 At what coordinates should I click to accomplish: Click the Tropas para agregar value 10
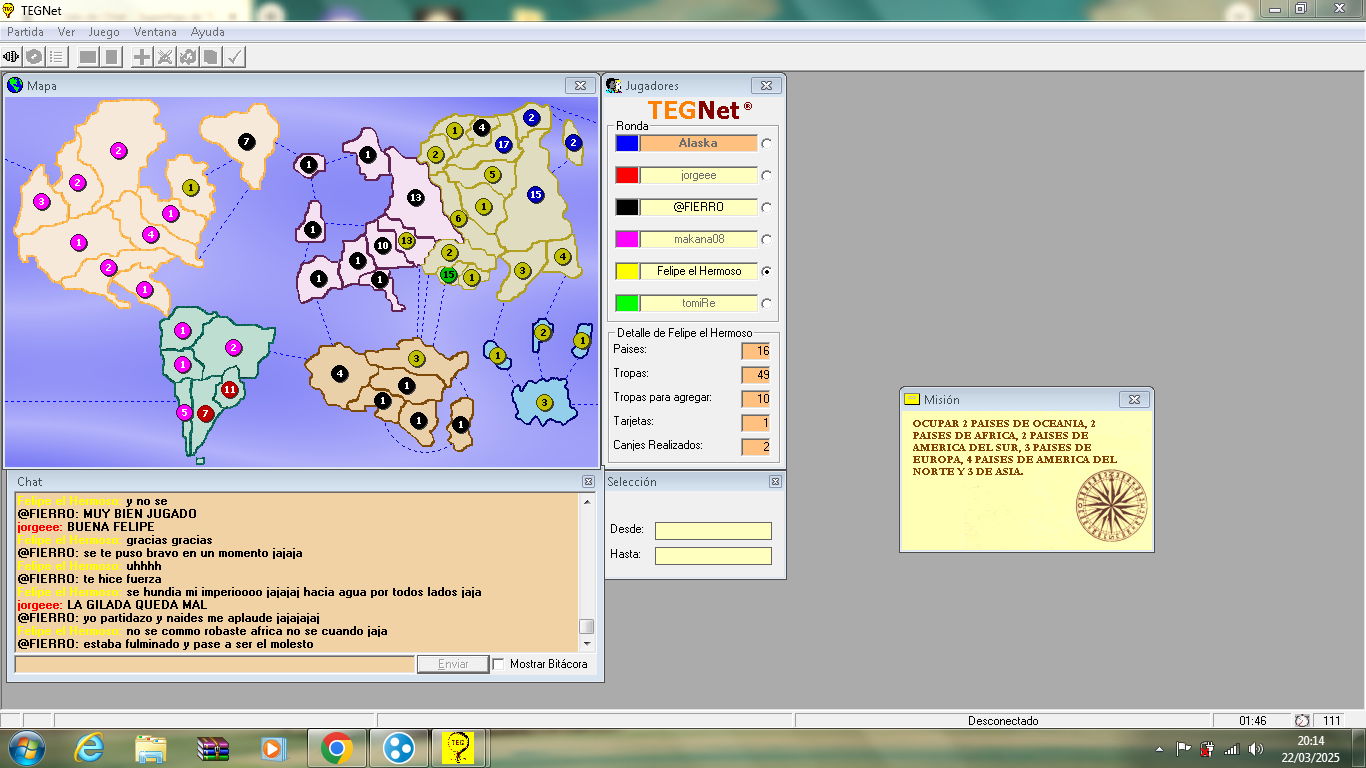[x=755, y=399]
